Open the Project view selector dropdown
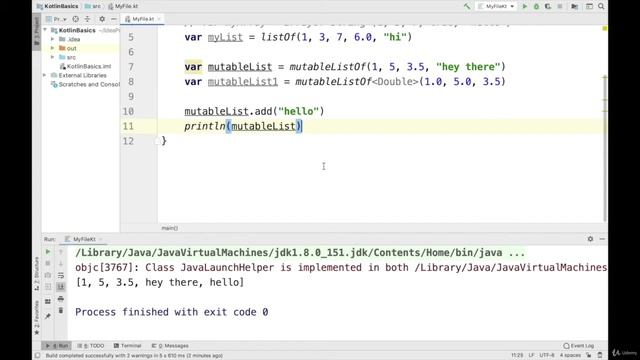The height and width of the screenshot is (360, 640). point(56,19)
